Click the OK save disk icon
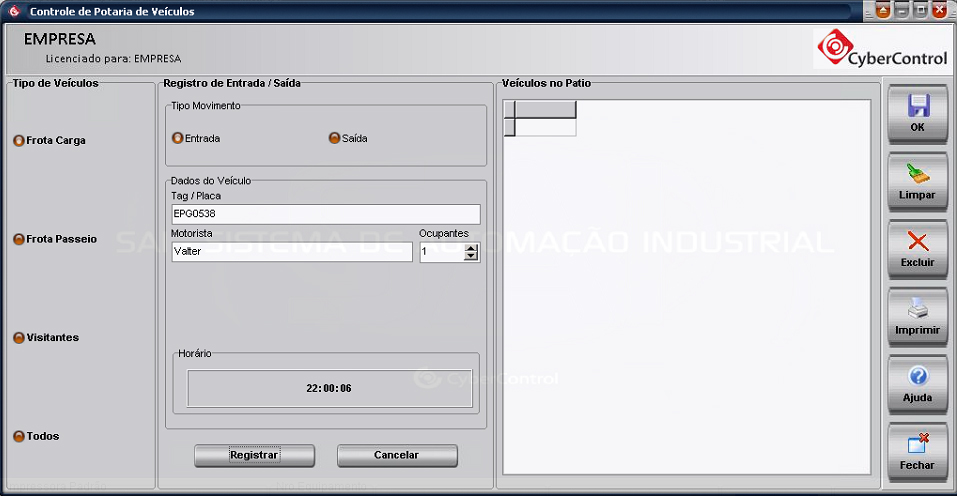Viewport: 957px width, 496px height. pos(917,106)
